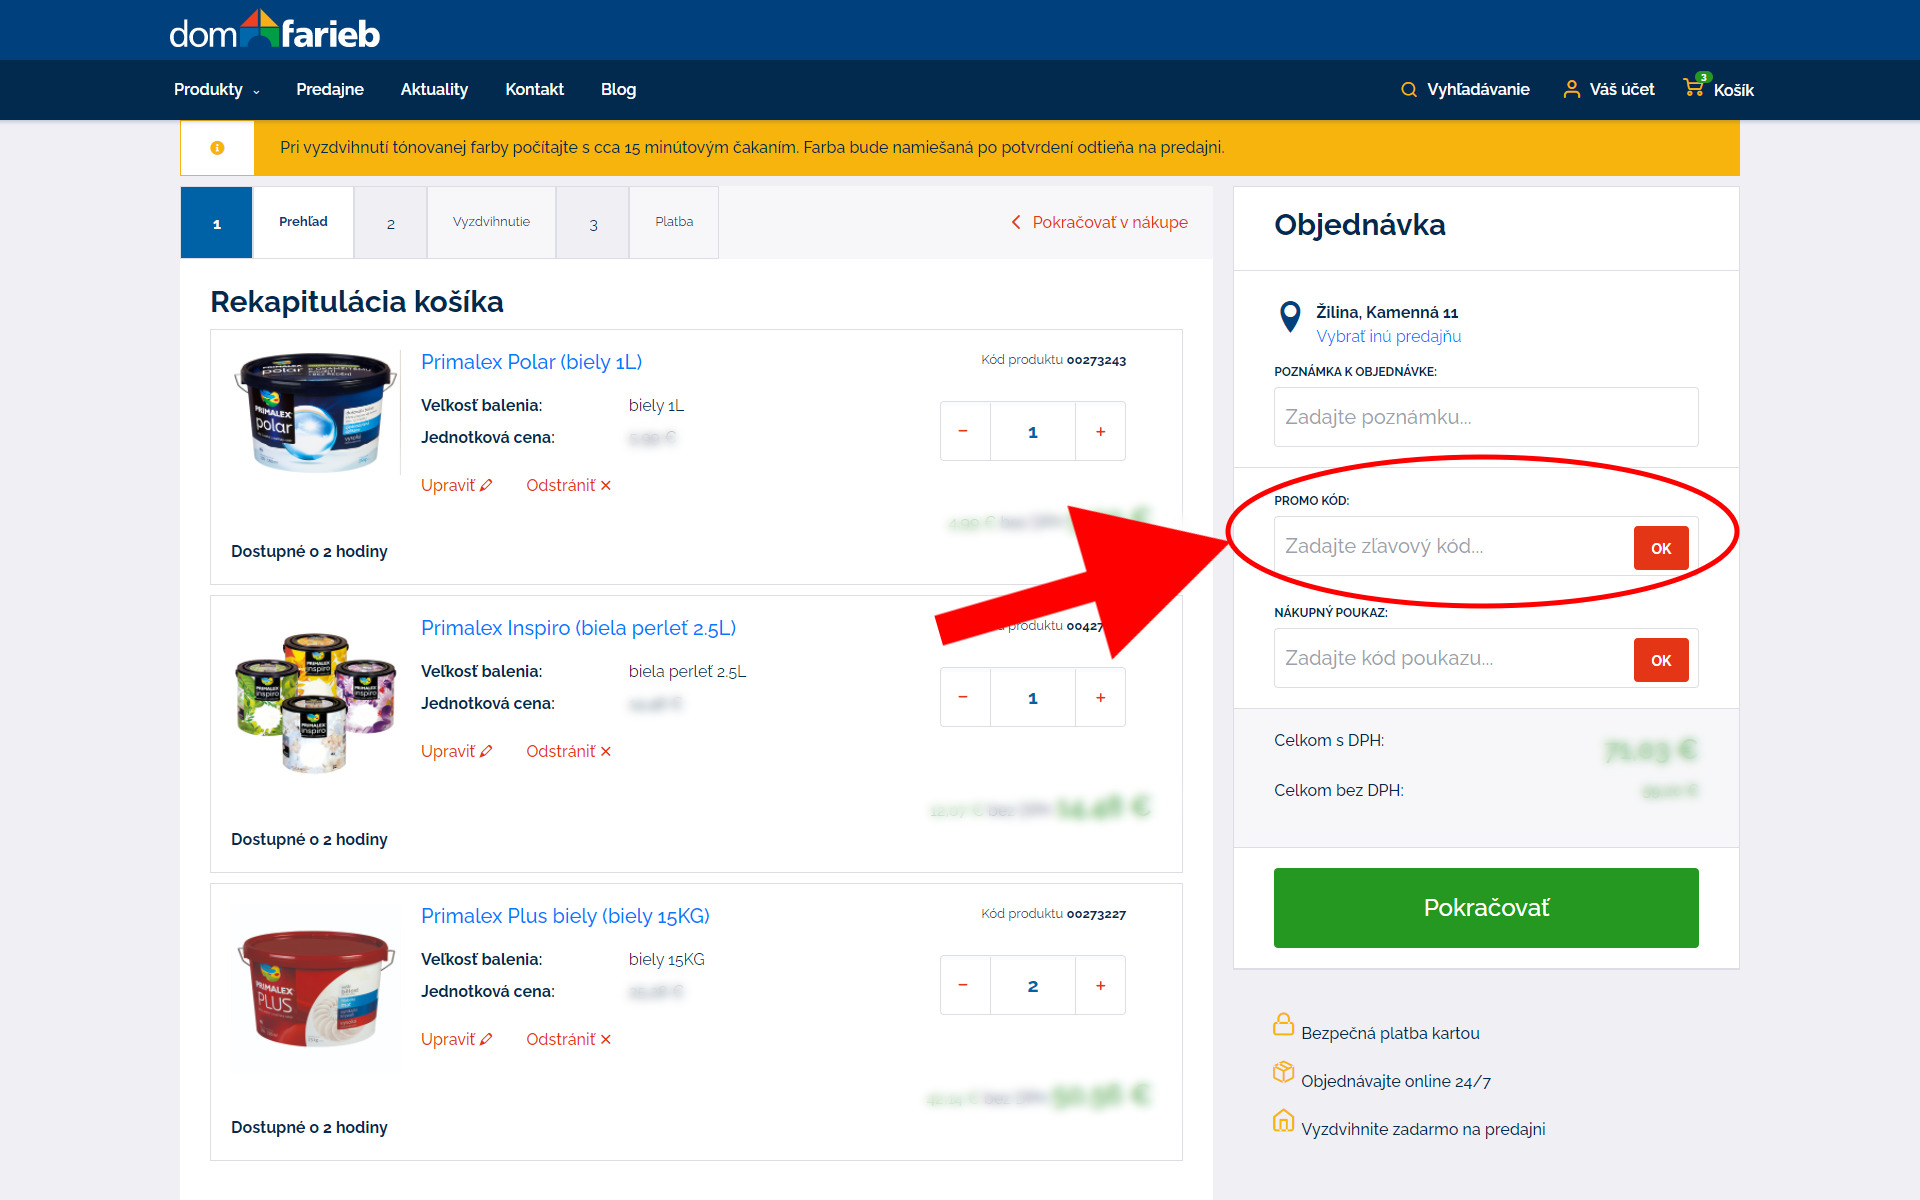Decrease quantity of Primalex Polar
The height and width of the screenshot is (1200, 1920).
pyautogui.click(x=964, y=431)
